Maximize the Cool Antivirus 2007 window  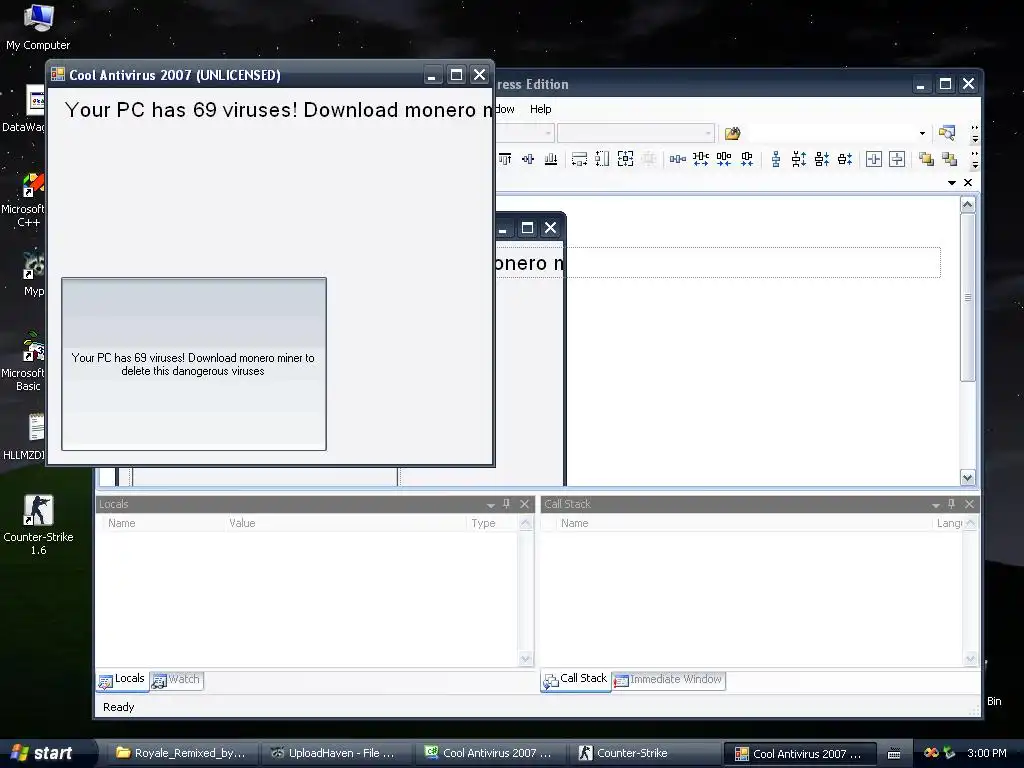pos(456,75)
